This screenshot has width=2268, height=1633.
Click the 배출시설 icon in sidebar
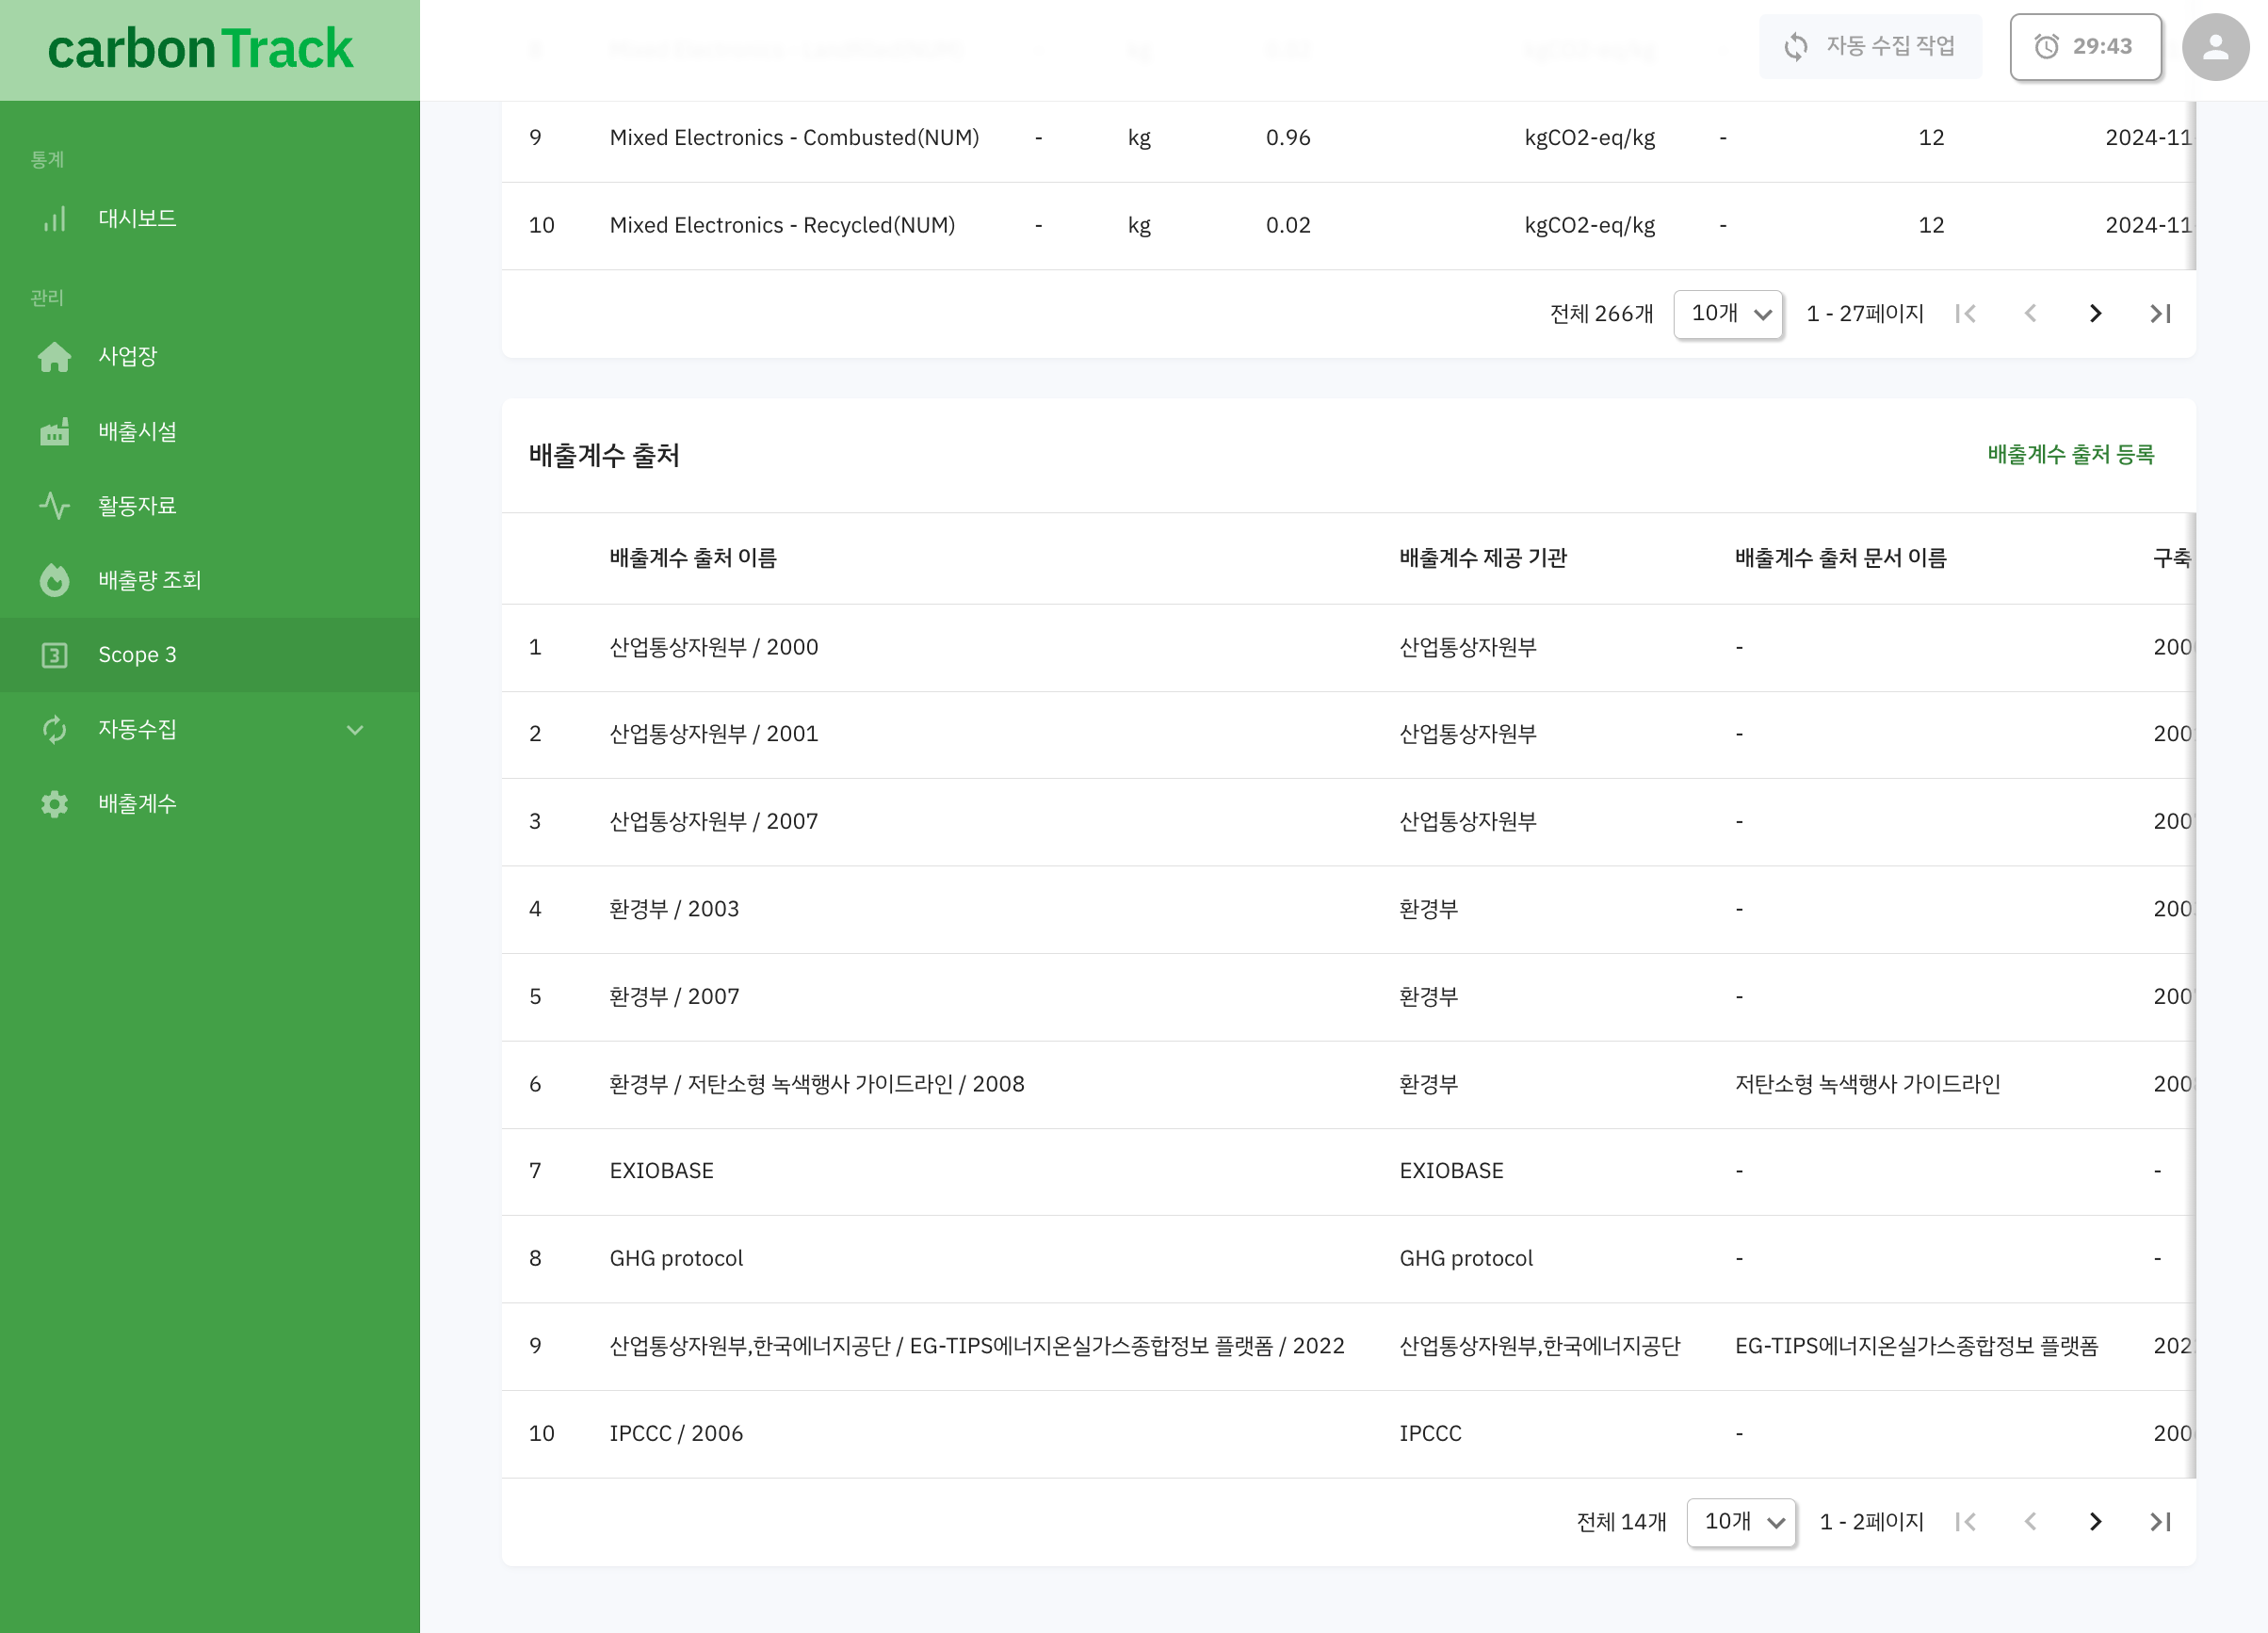(53, 433)
